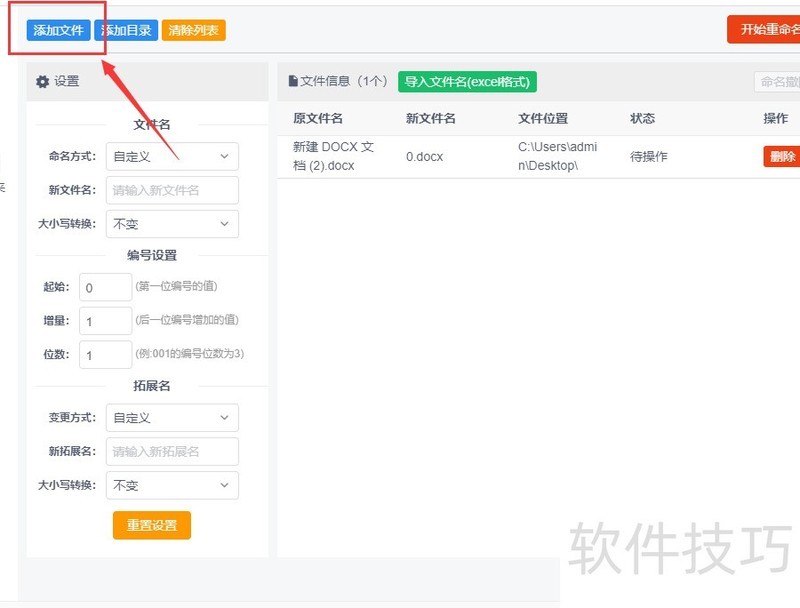Click the file icon beside 文件信息
Image resolution: width=800 pixels, height=608 pixels.
293,82
